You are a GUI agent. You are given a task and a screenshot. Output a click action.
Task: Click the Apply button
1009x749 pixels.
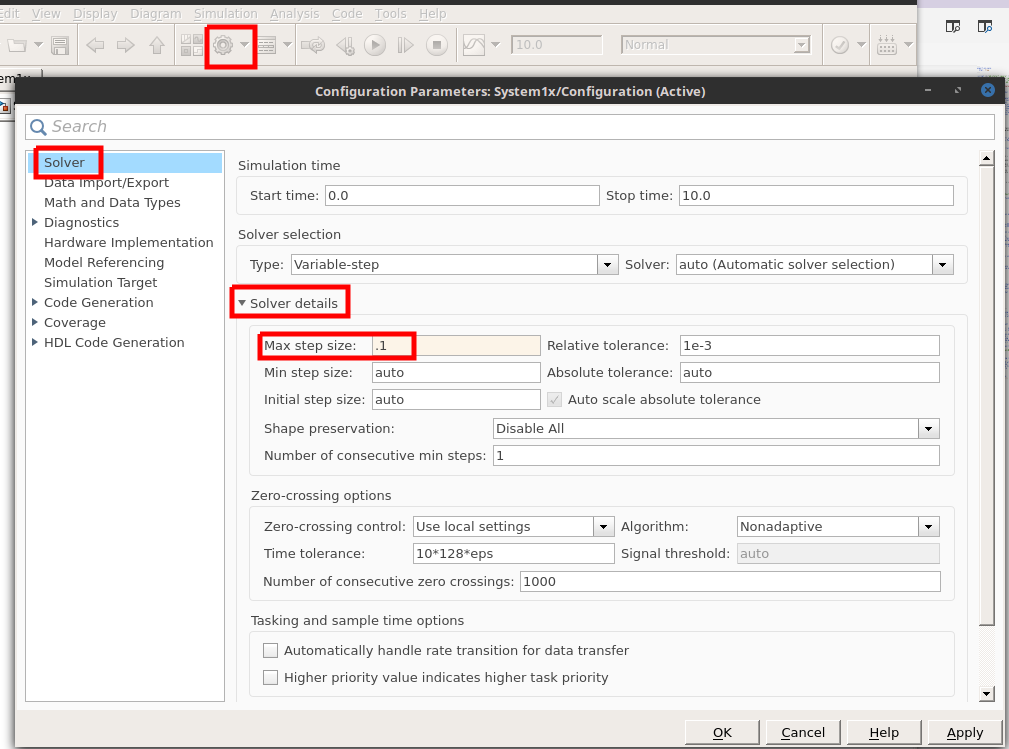tap(965, 732)
